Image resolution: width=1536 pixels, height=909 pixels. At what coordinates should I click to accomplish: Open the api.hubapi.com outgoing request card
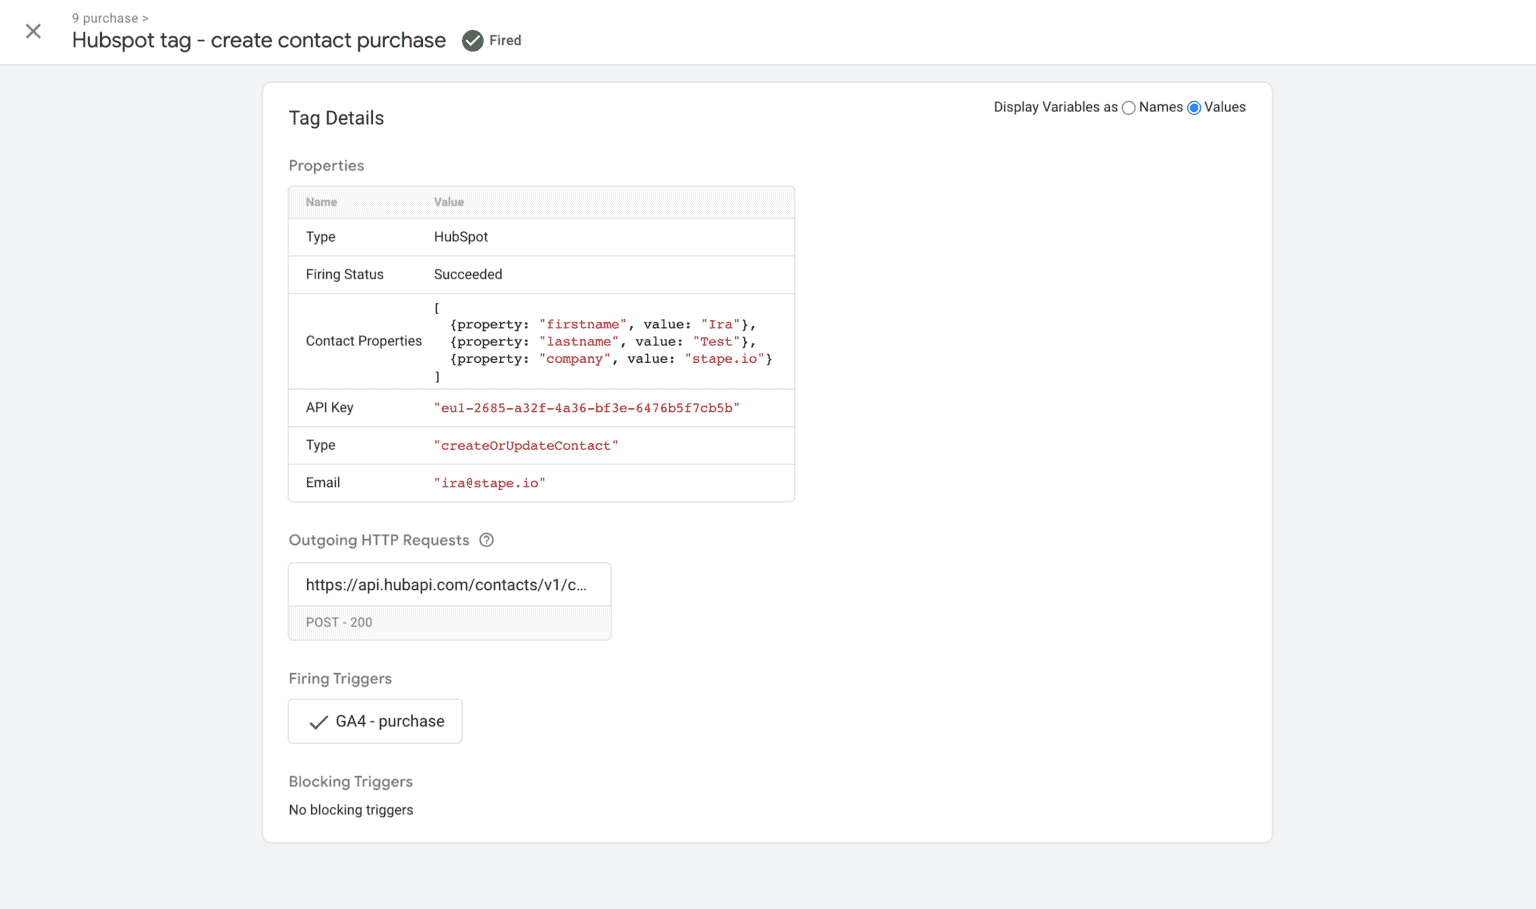click(446, 585)
